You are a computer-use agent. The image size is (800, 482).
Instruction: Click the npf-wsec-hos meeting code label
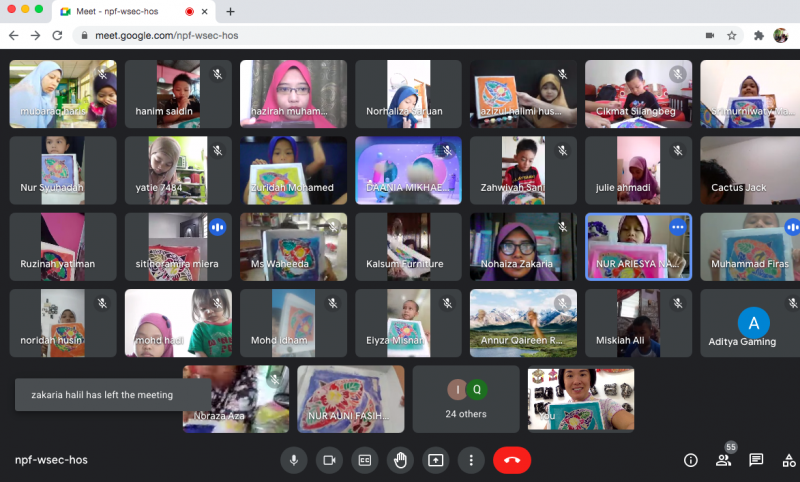point(51,460)
